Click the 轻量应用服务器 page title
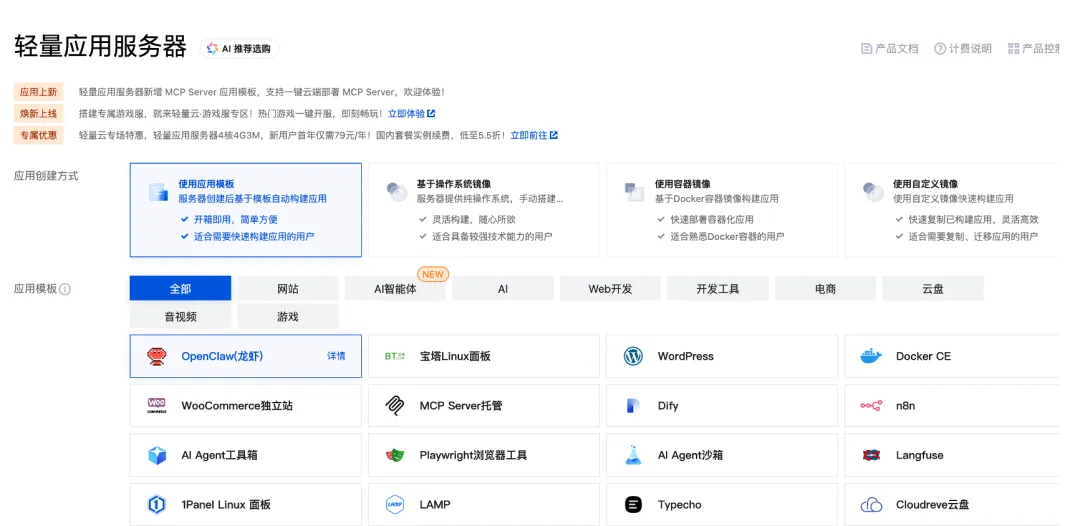This screenshot has width=1080, height=526. (101, 47)
